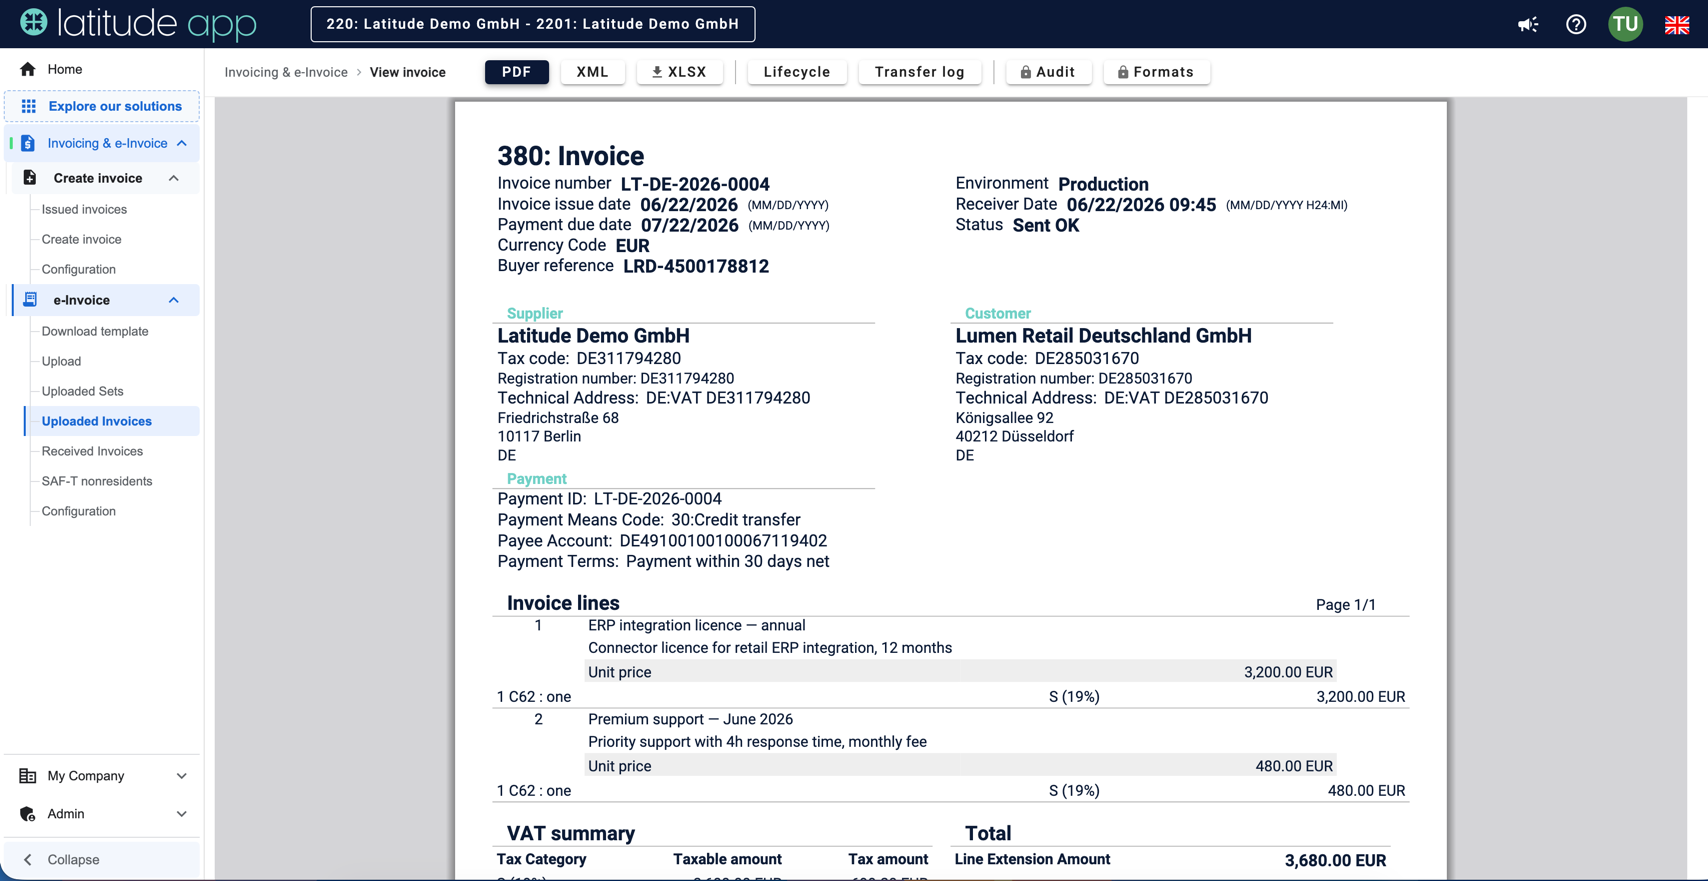Open Download template page
1708x881 pixels.
[95, 331]
